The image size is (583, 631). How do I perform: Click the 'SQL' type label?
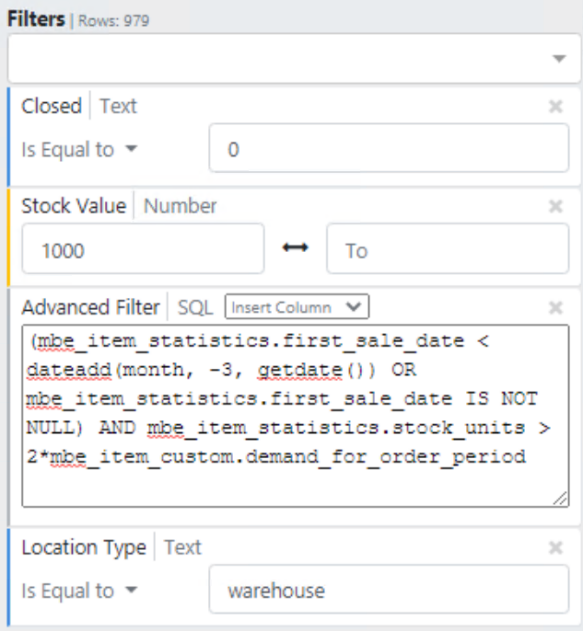point(195,308)
